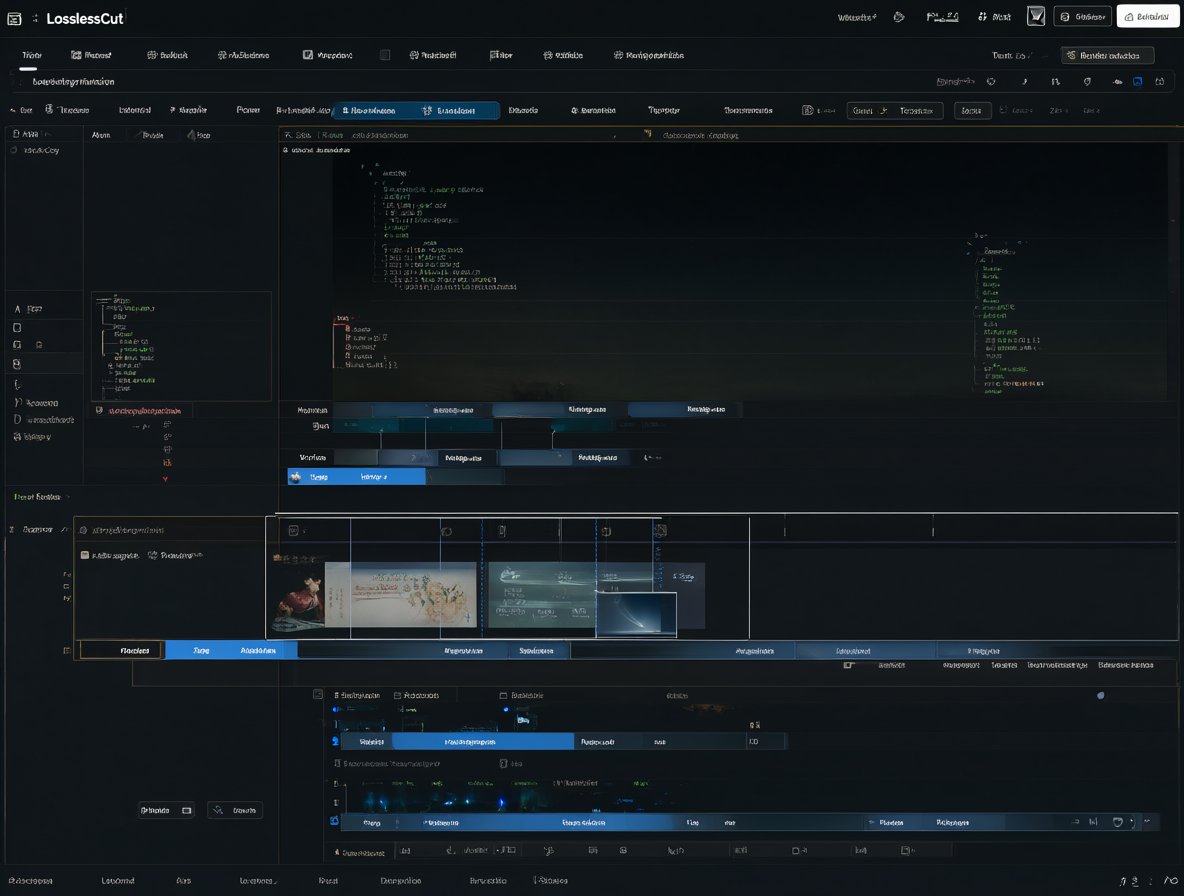The image size is (1184, 896).
Task: Expand the red downward arrow in the left panel
Action: point(165,479)
